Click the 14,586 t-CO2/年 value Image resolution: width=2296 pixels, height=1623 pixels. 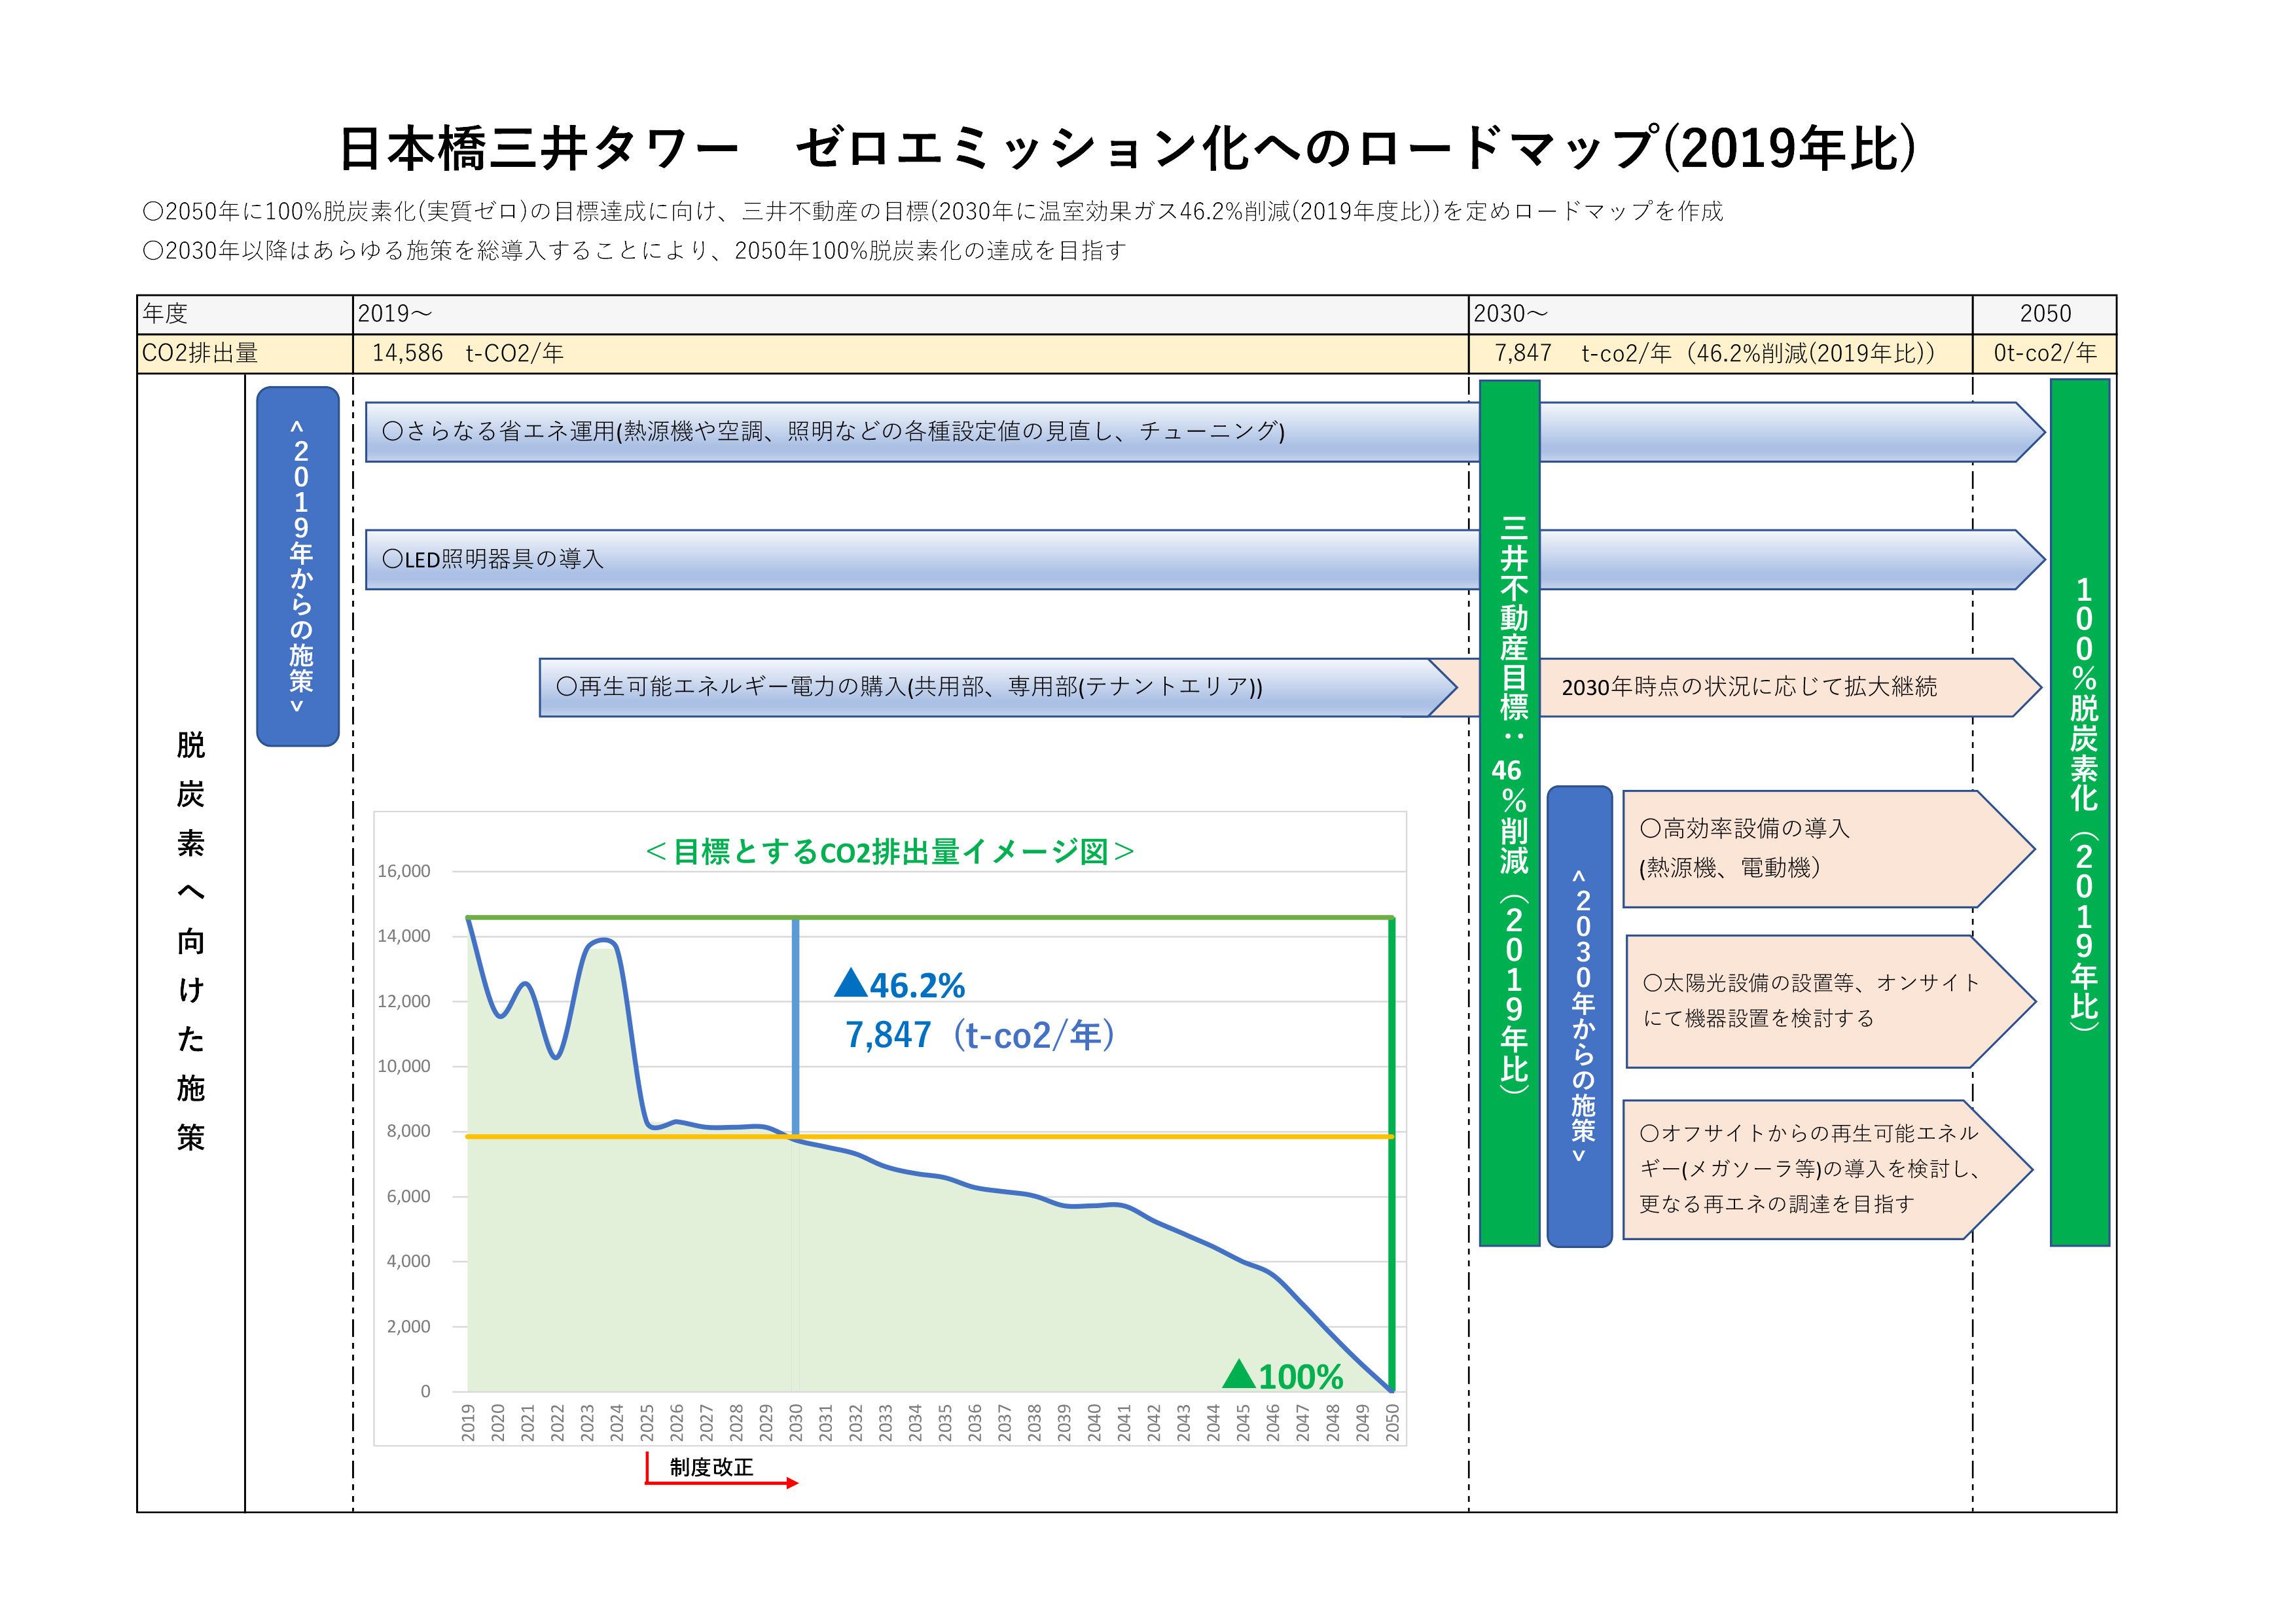pos(468,354)
